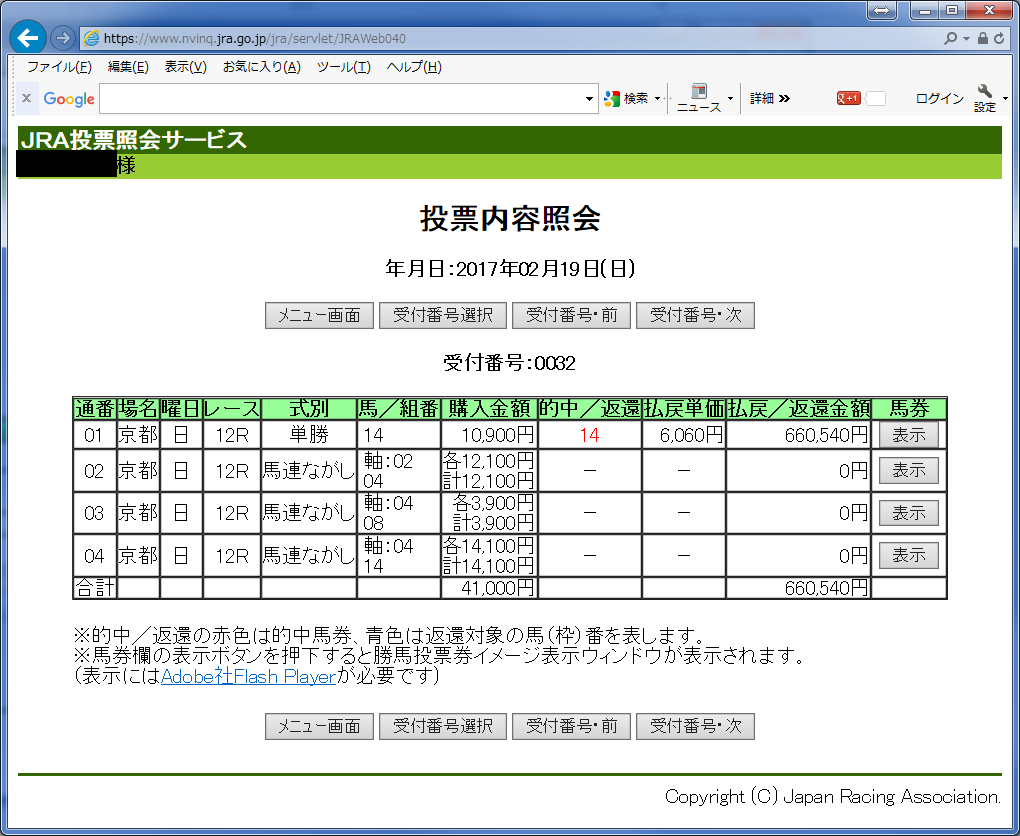Open the 表示(V) menu

click(x=185, y=67)
